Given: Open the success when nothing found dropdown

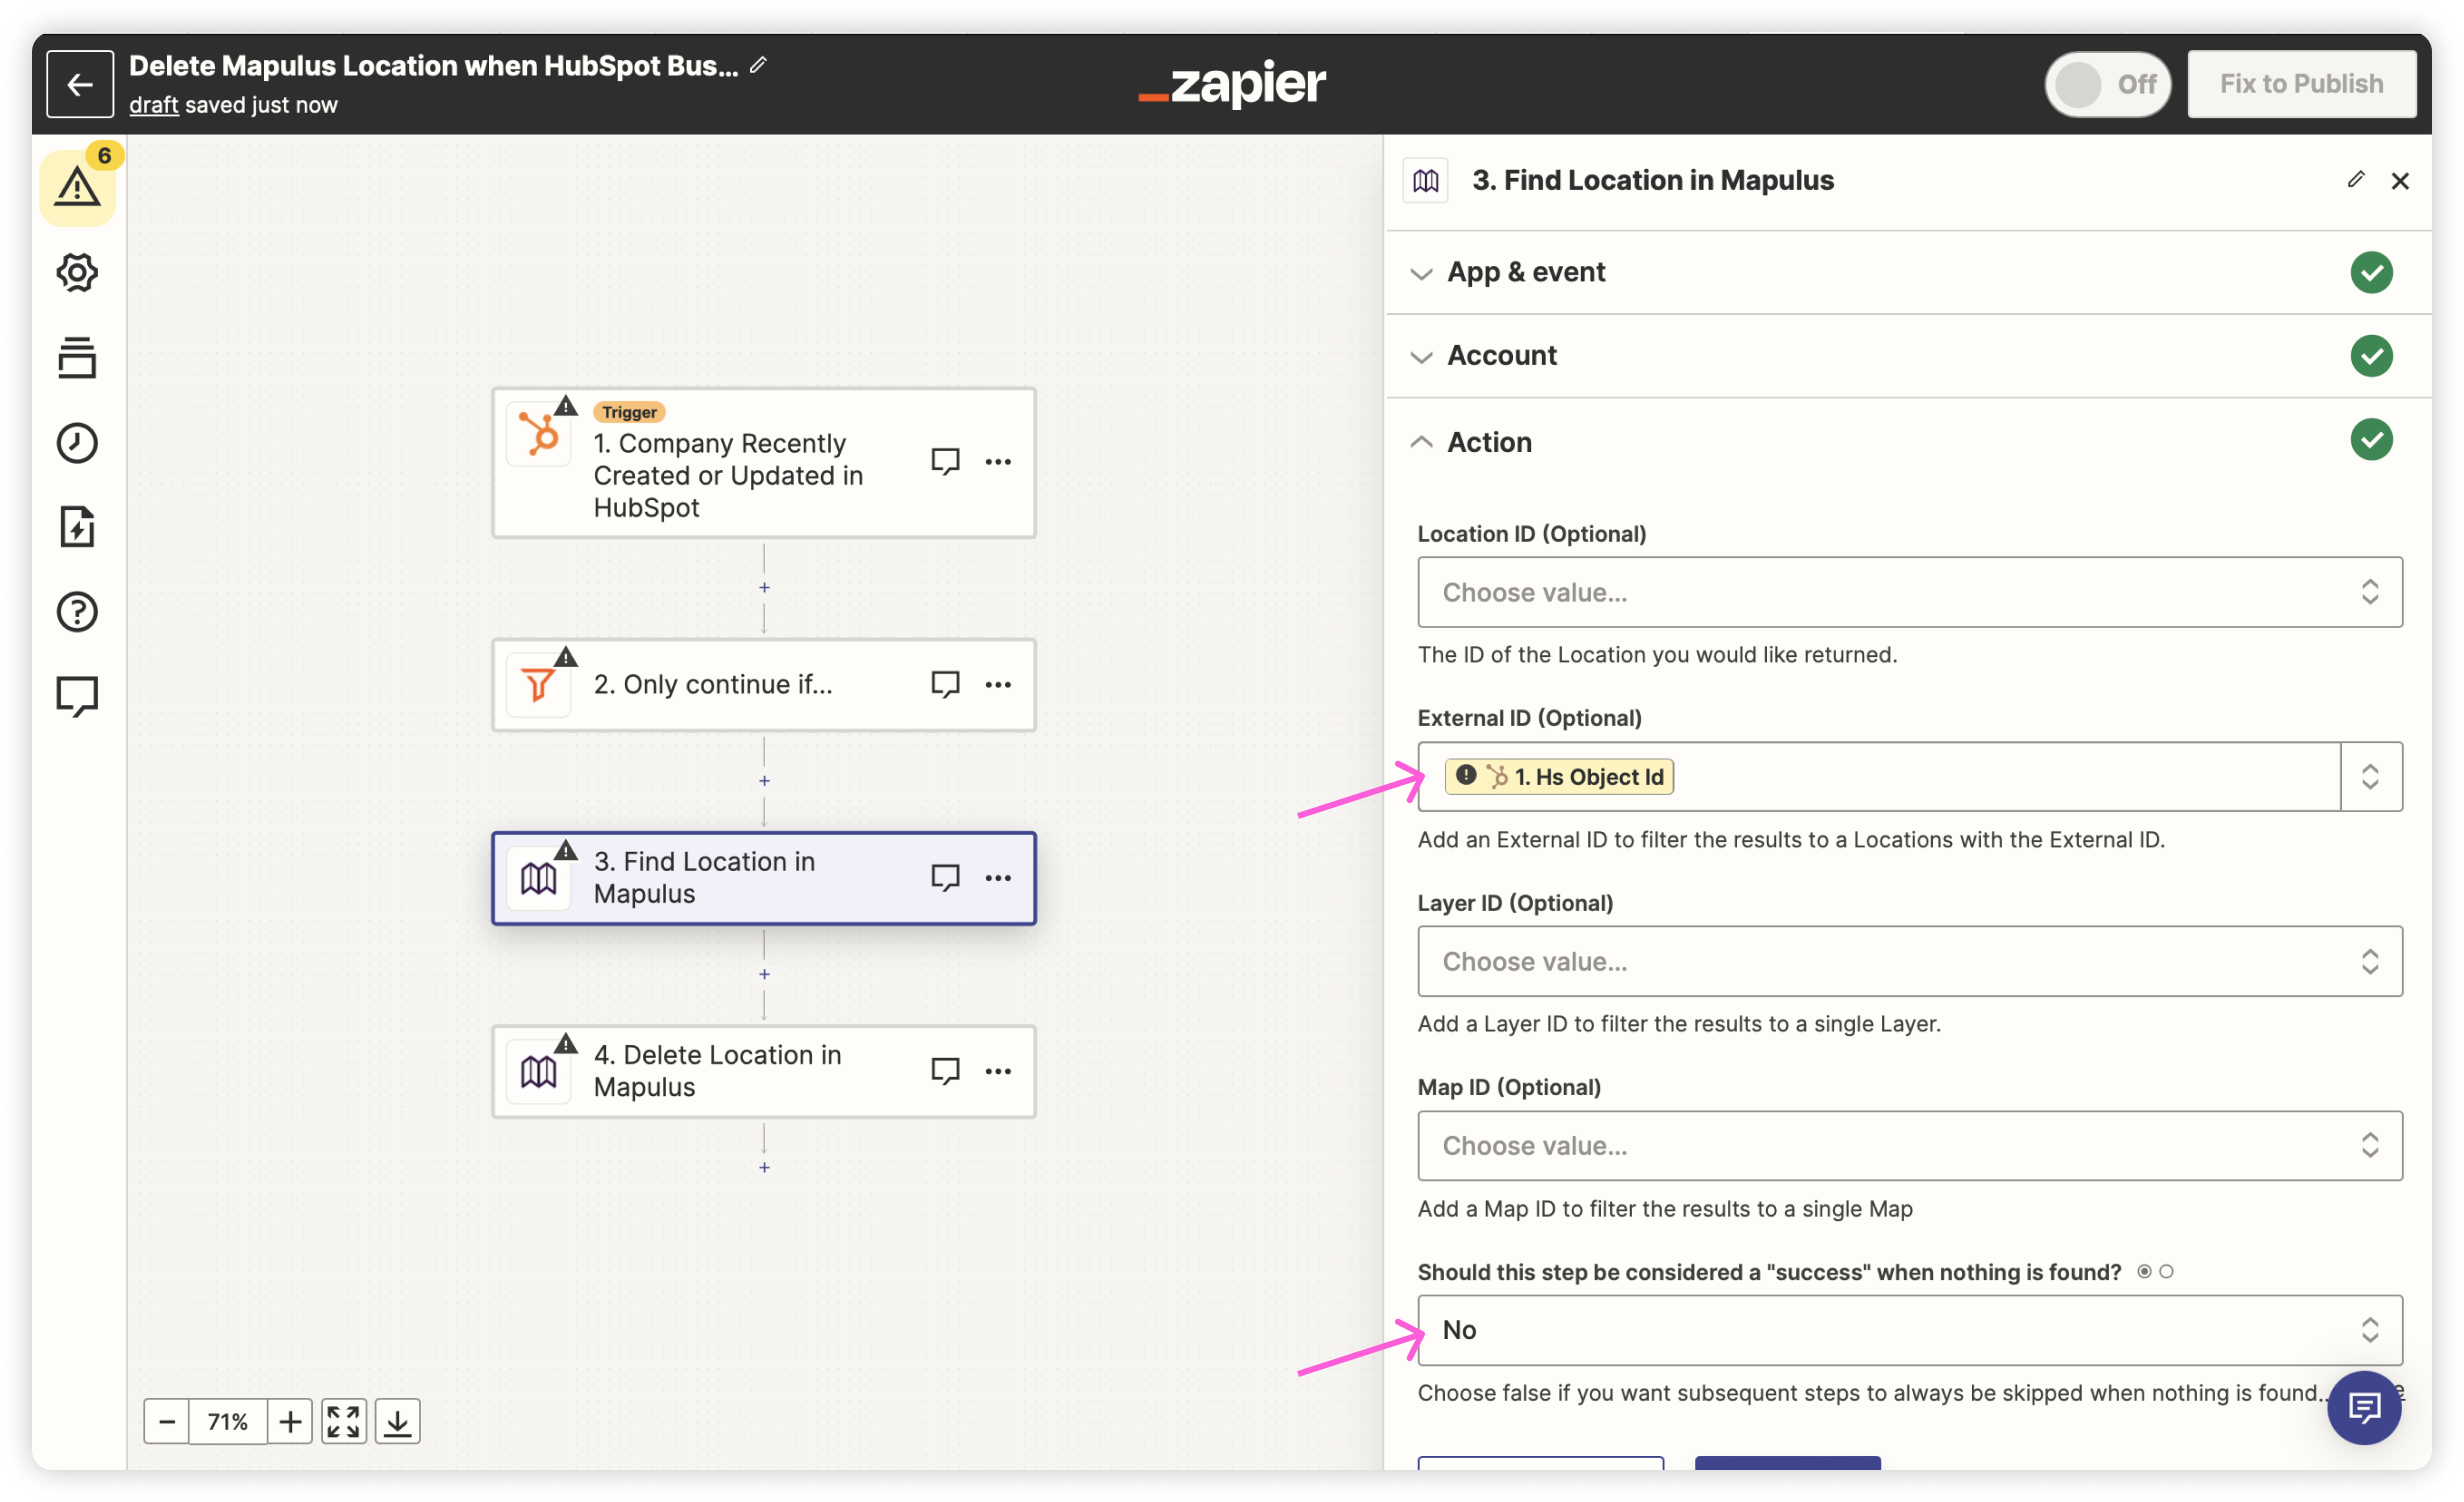Looking at the screenshot, I should click(x=1909, y=1331).
